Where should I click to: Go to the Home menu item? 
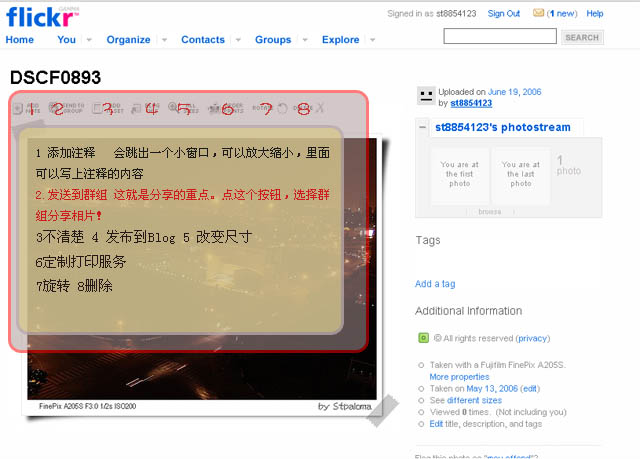[20, 40]
